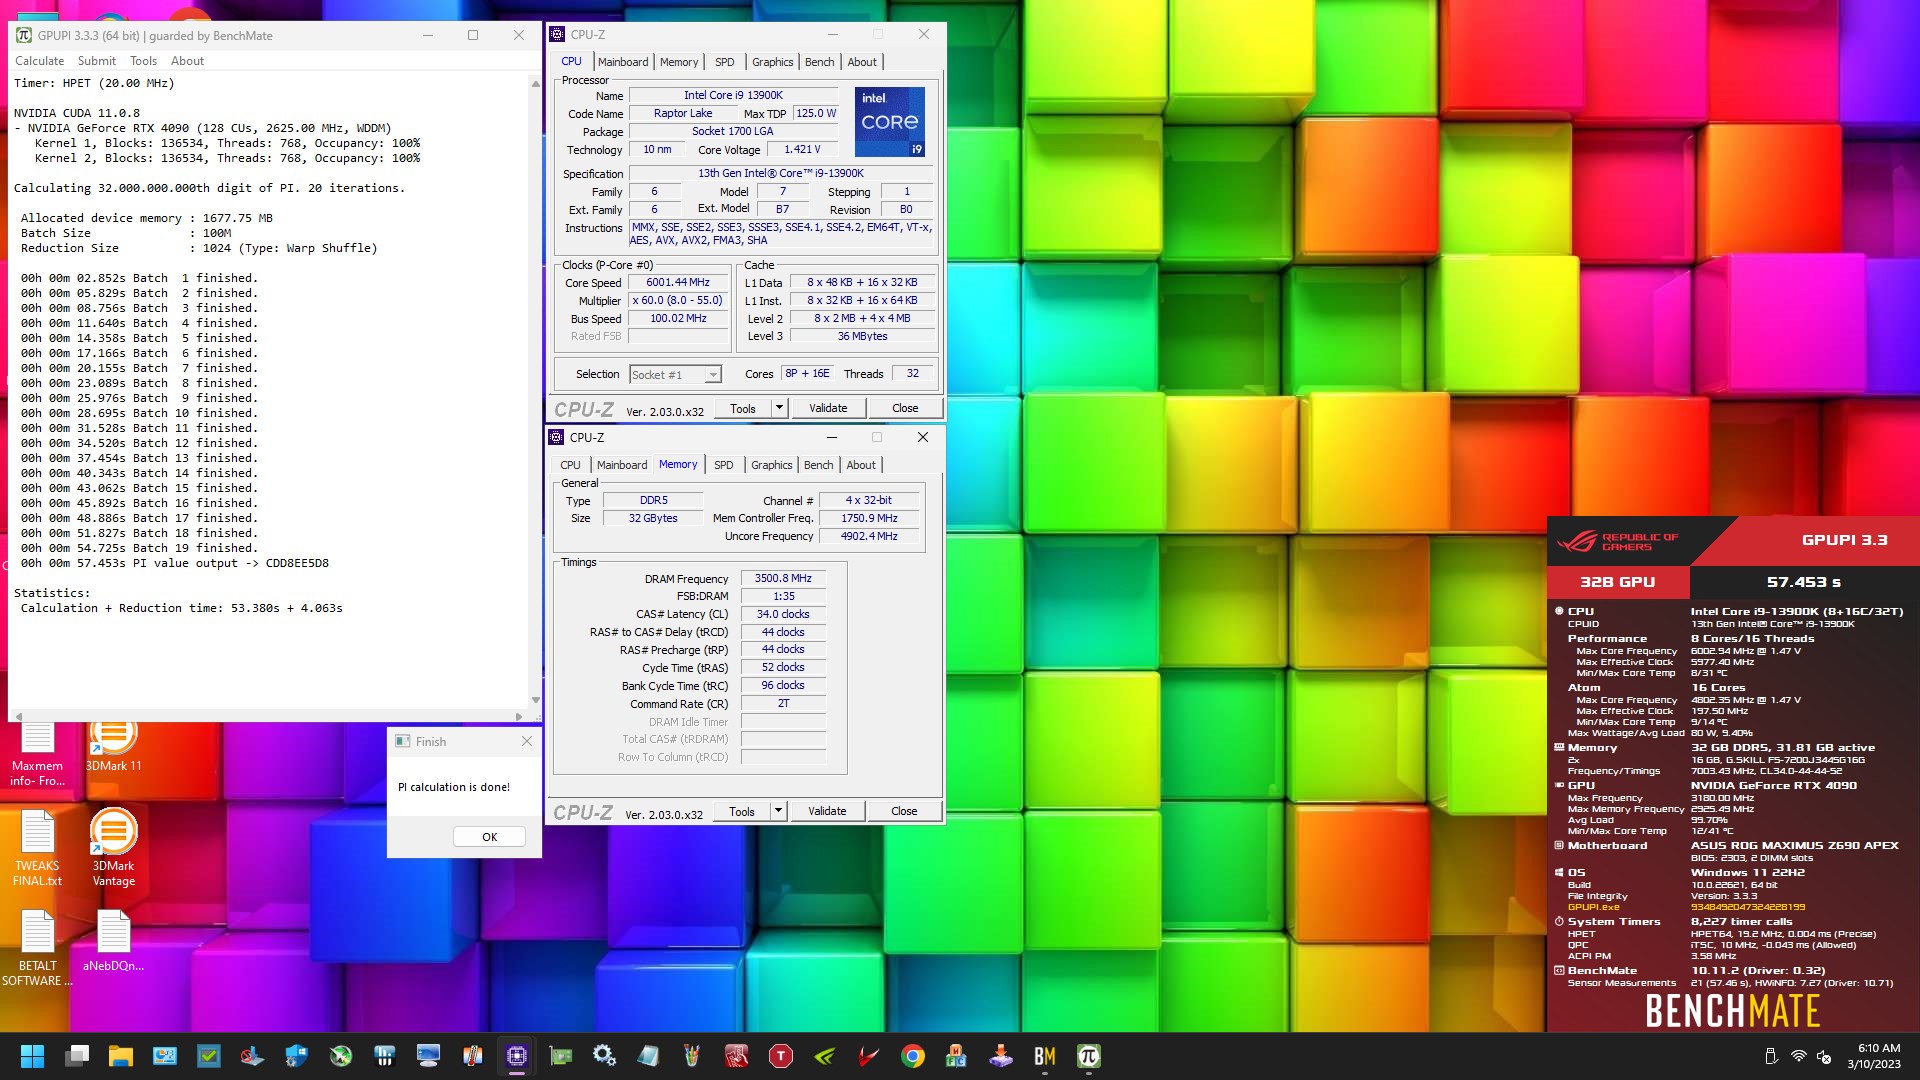Screen dimensions: 1920x1080
Task: Select the BETALT SOFTWARE desktop file
Action: click(x=37, y=947)
